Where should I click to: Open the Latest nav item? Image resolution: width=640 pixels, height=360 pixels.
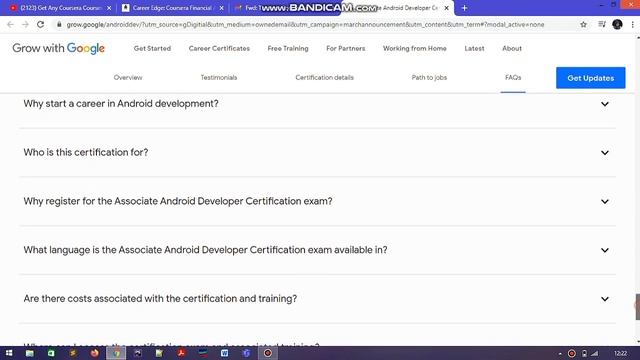click(x=474, y=48)
